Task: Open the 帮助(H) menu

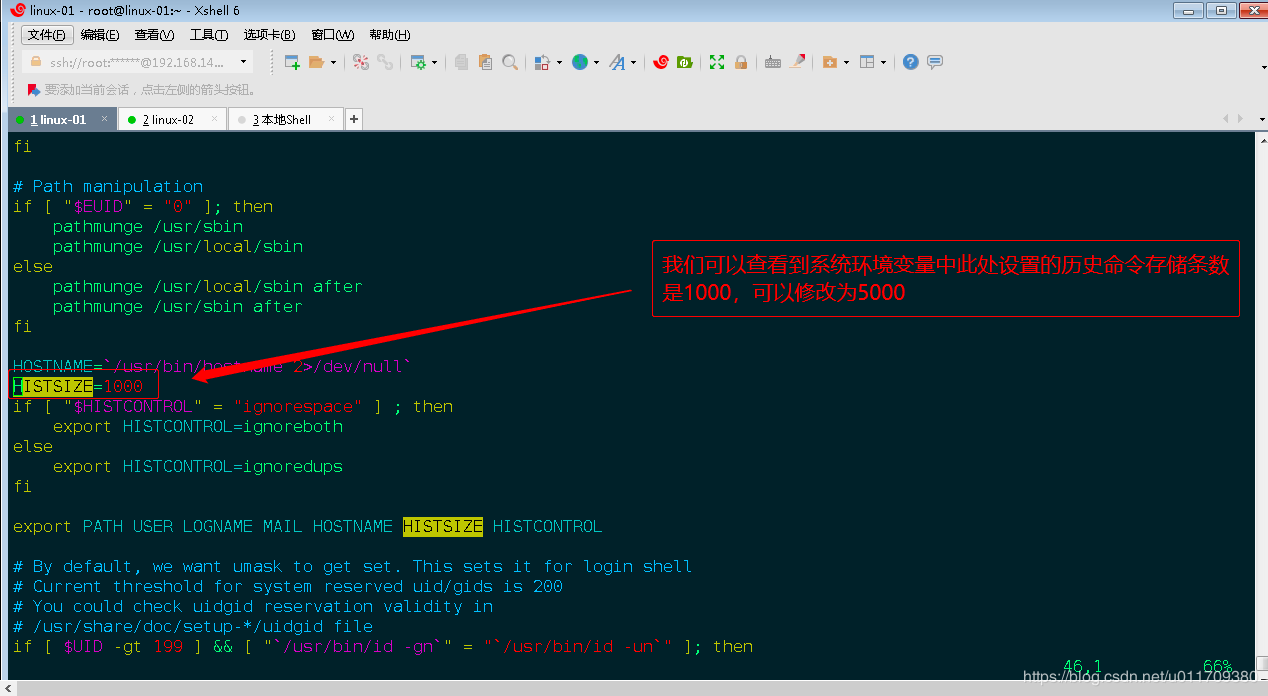Action: [x=390, y=35]
